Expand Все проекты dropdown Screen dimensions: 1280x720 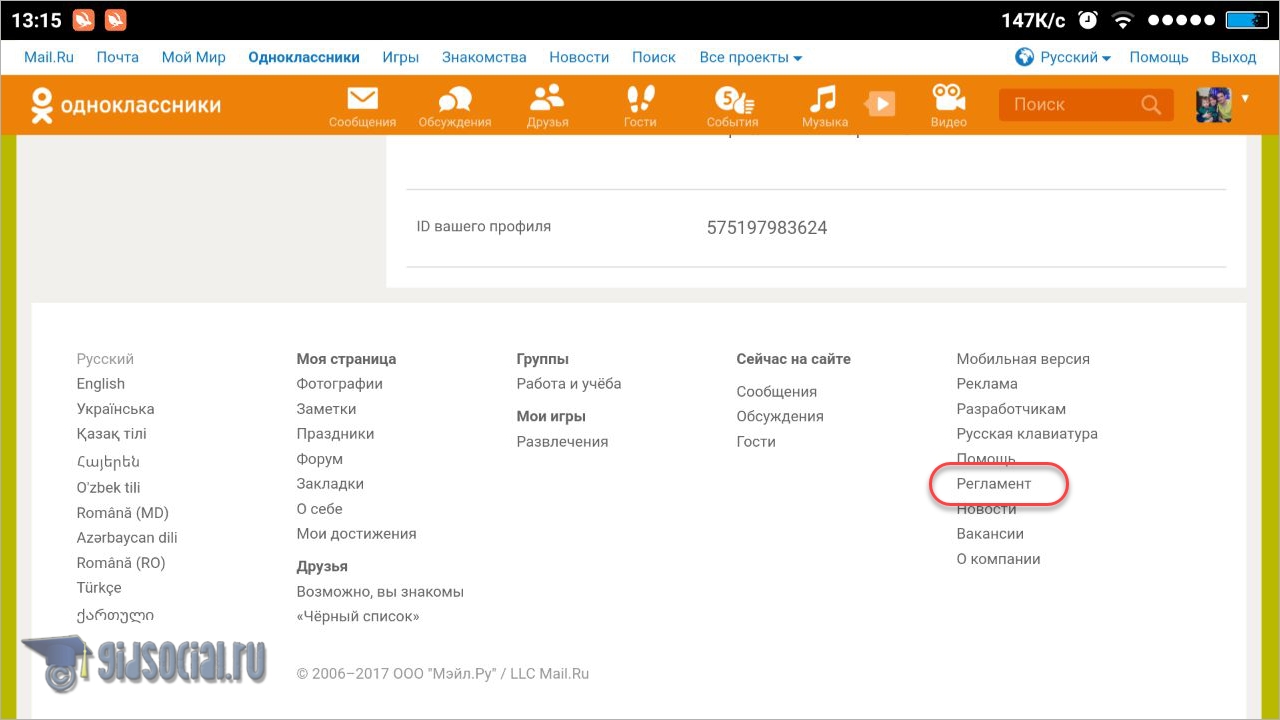click(750, 57)
